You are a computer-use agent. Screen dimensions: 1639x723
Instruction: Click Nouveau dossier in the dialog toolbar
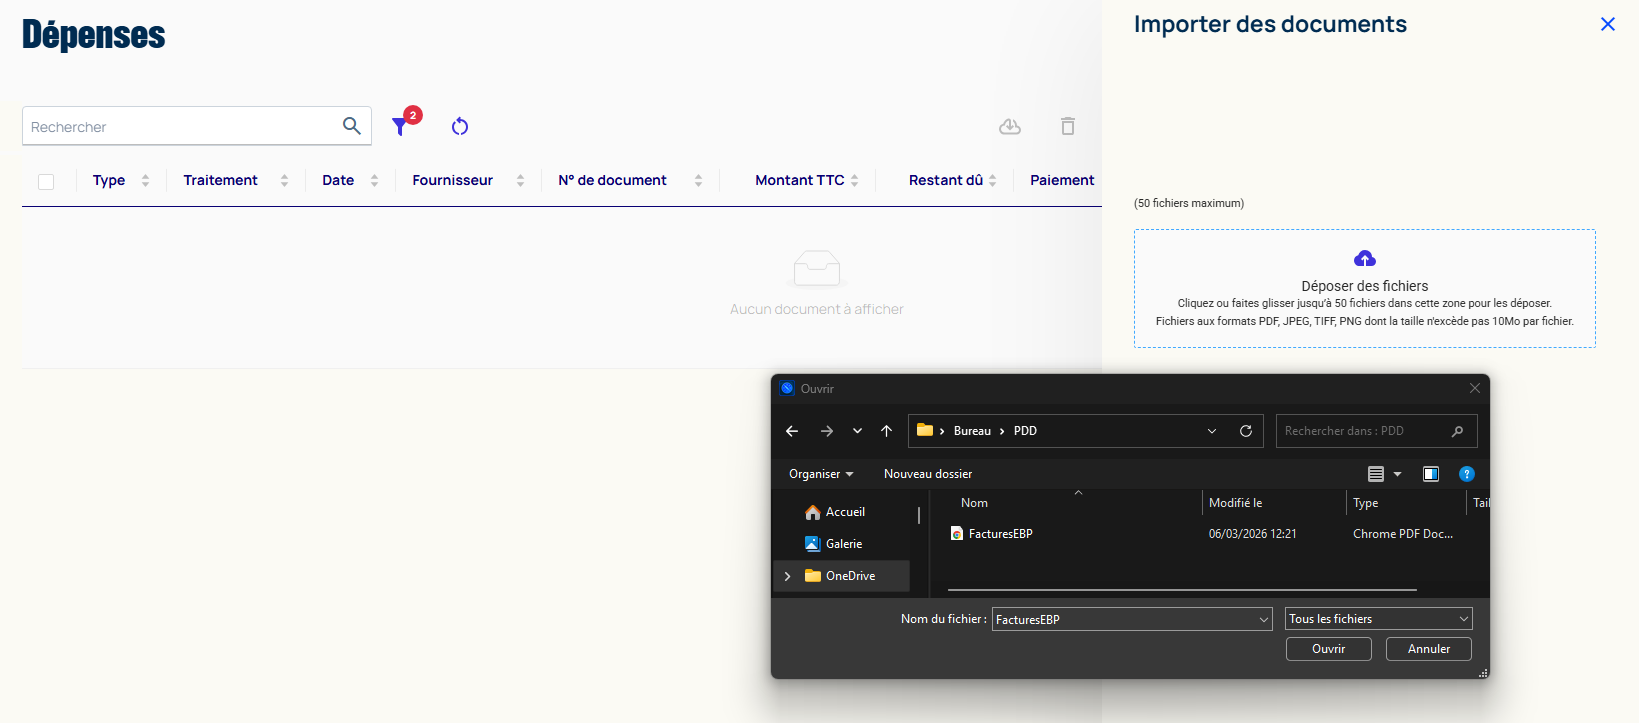coord(928,474)
